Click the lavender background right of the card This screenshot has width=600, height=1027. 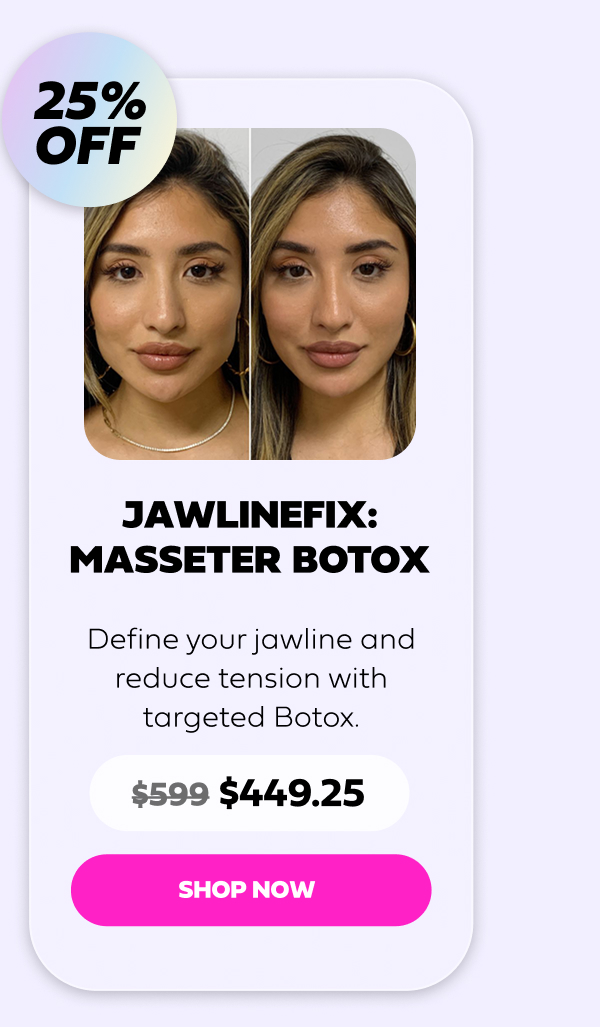[x=537, y=524]
